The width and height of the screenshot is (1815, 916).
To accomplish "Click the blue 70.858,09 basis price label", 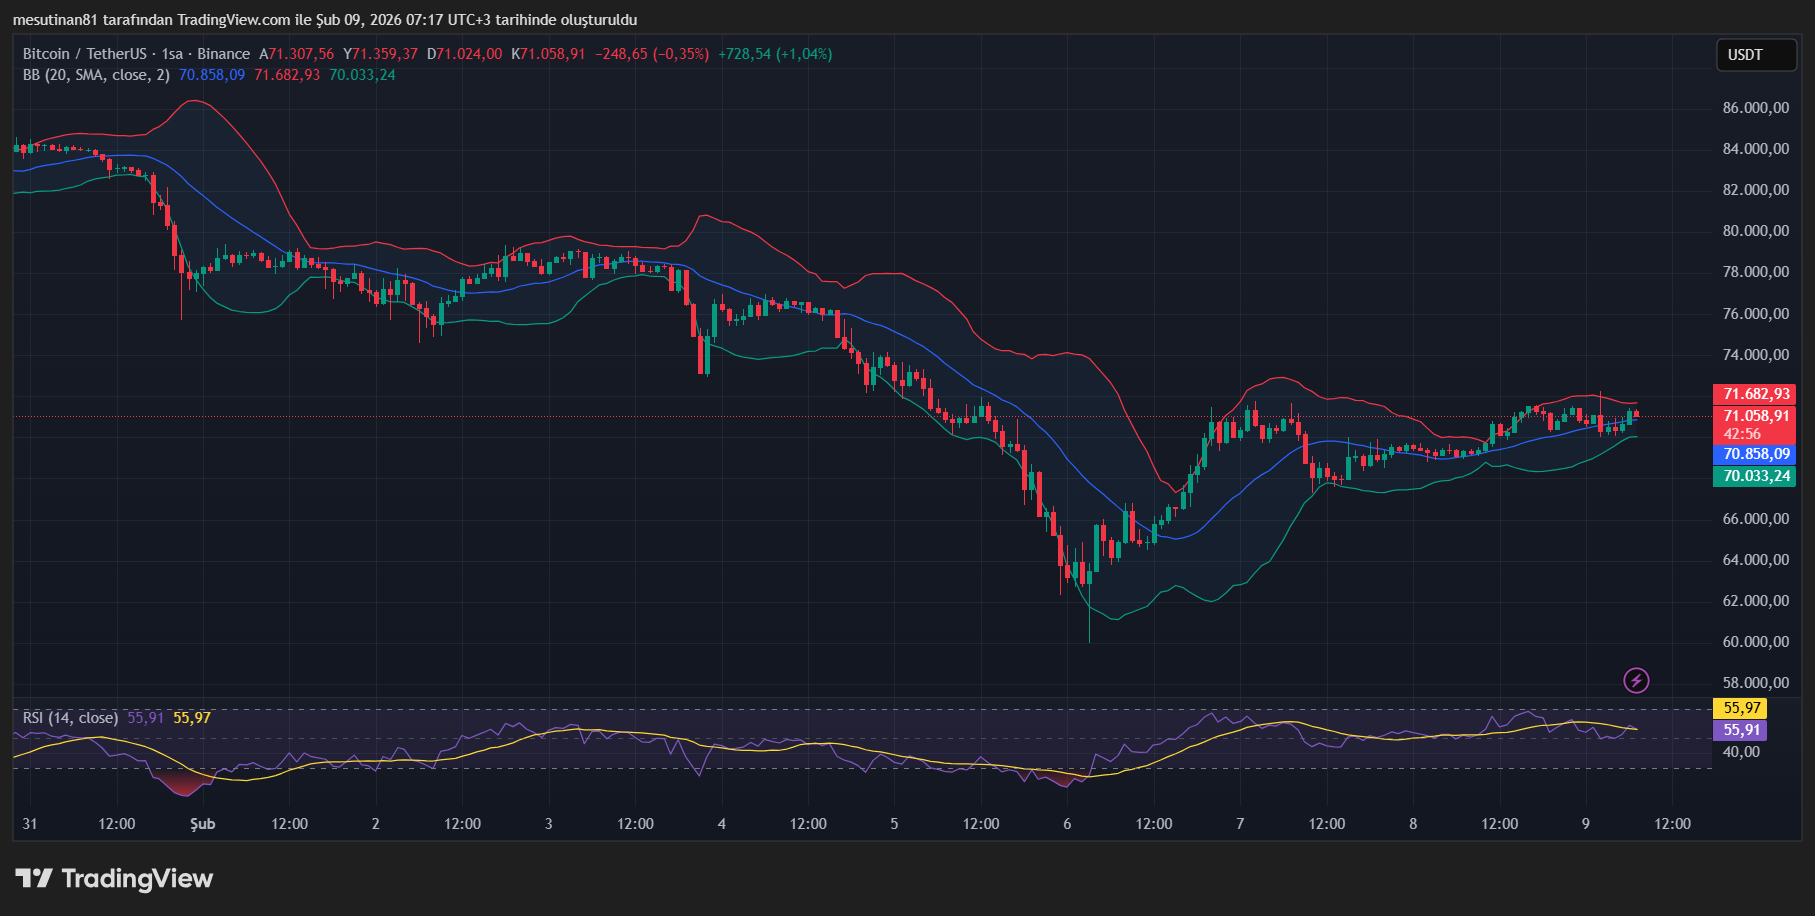I will tap(1755, 454).
